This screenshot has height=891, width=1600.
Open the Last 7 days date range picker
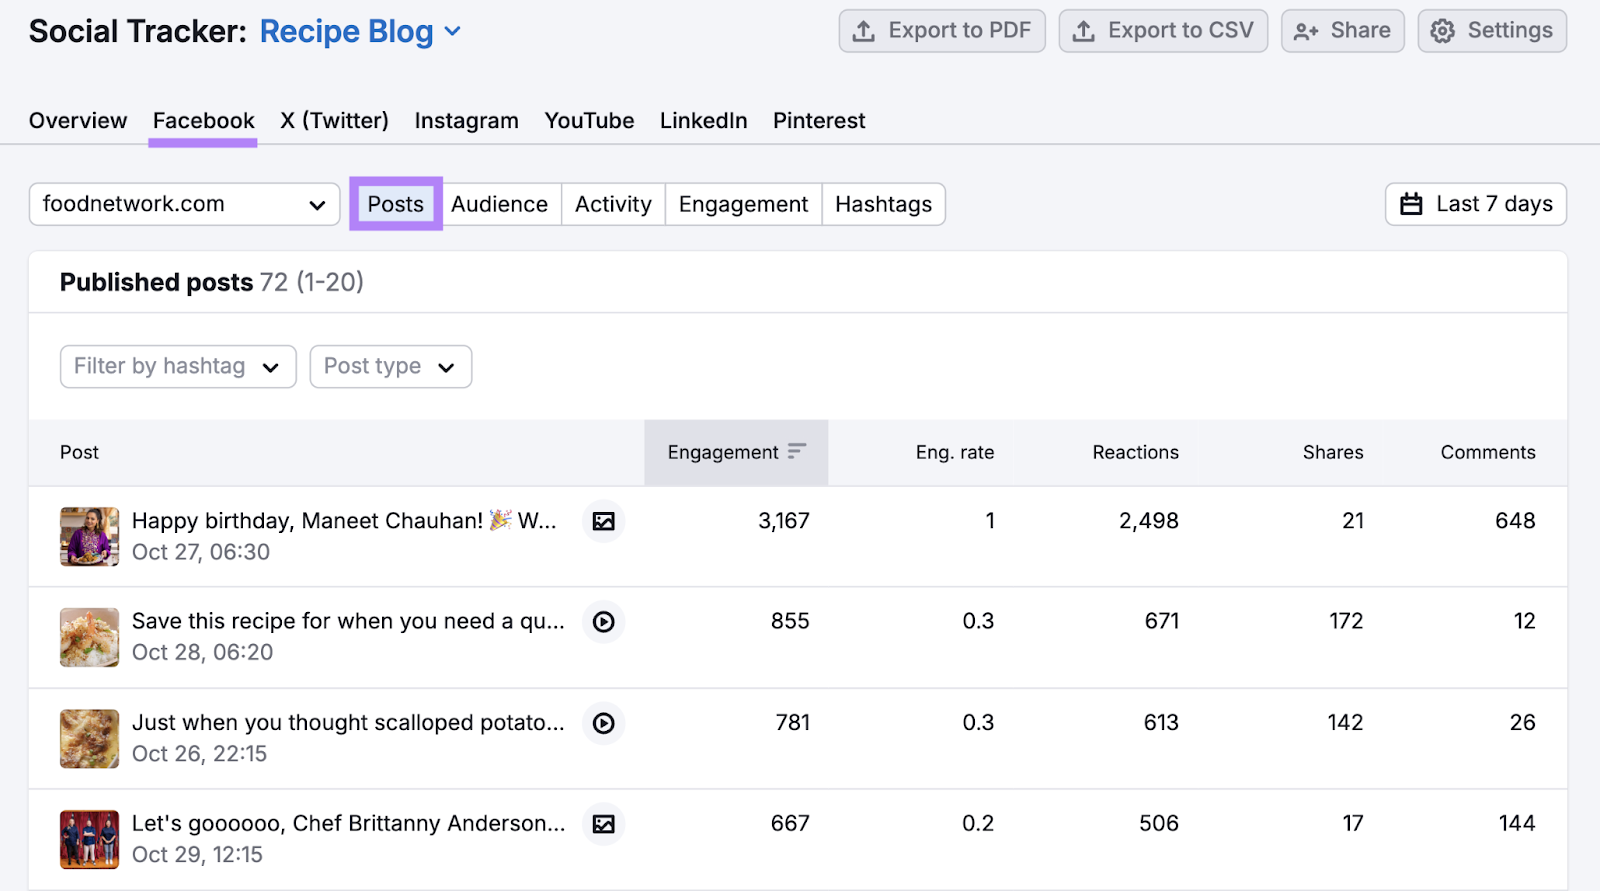coord(1475,204)
